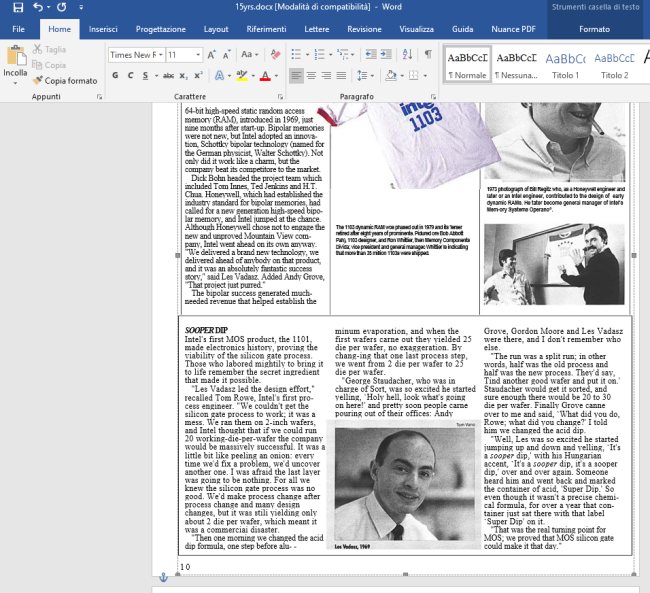Viewport: 650px width, 593px height.
Task: Align text right
Action: (326, 75)
